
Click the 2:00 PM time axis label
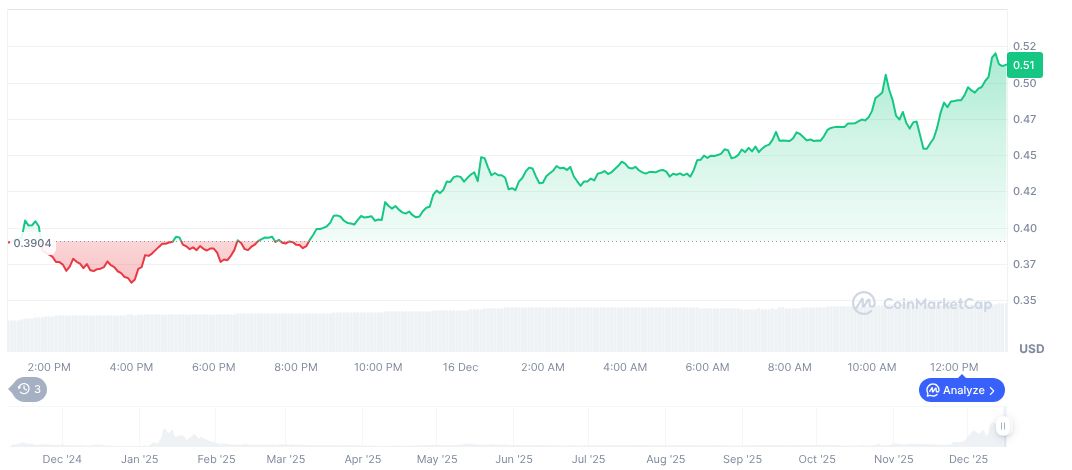coord(49,367)
